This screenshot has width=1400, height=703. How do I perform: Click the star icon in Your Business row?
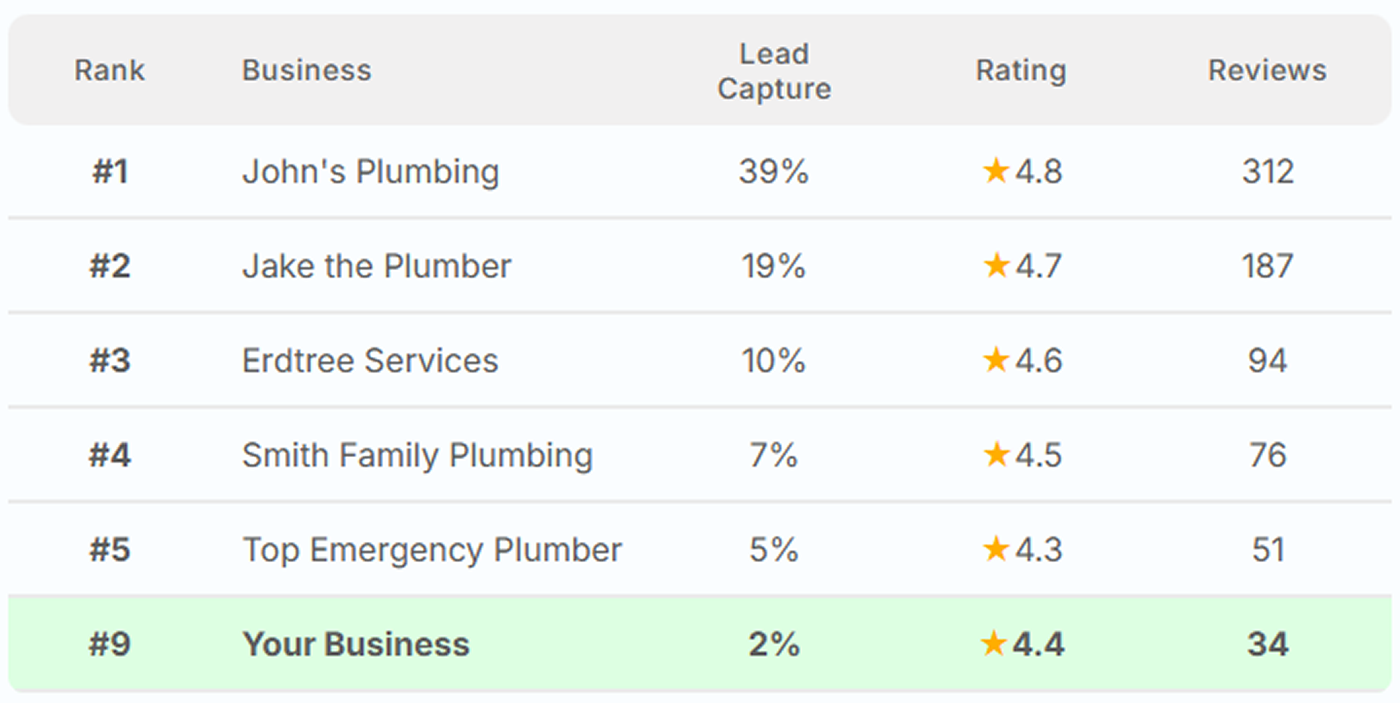pyautogui.click(x=993, y=644)
